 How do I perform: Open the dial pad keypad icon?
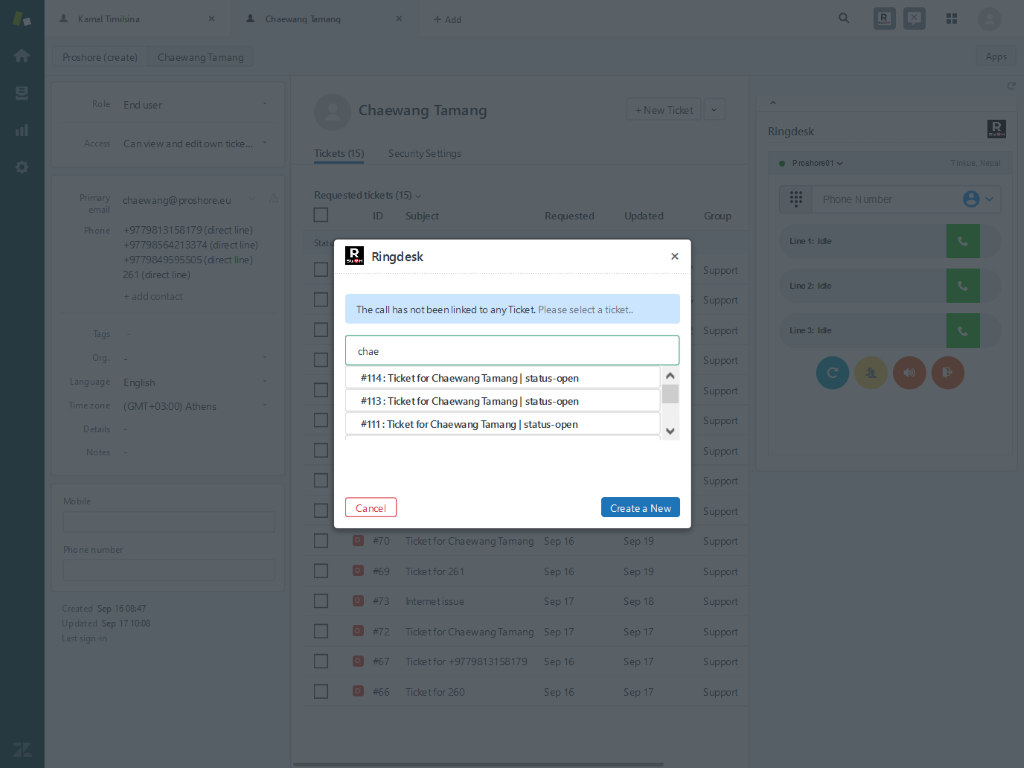796,199
